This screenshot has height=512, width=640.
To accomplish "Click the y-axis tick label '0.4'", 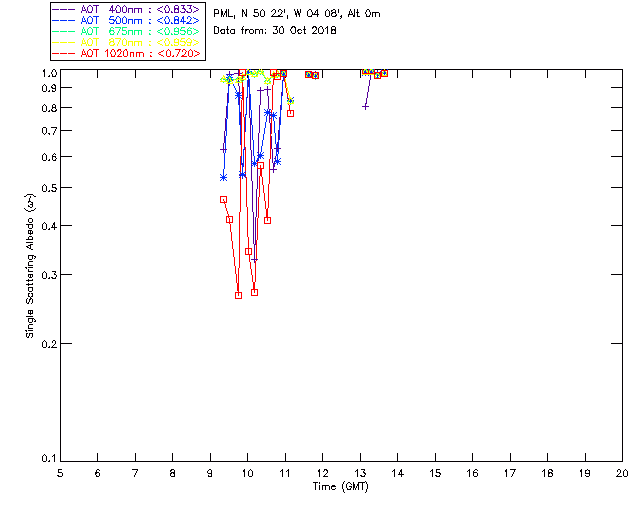I will 49,226.
